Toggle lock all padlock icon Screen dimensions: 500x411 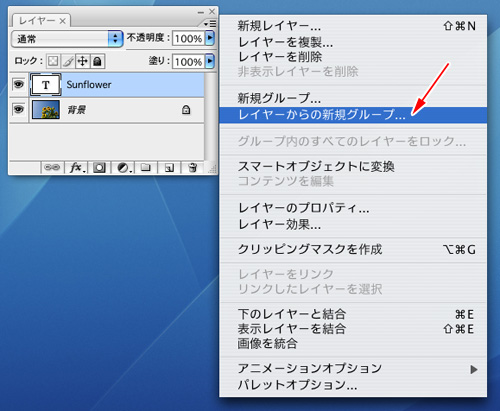pyautogui.click(x=97, y=61)
